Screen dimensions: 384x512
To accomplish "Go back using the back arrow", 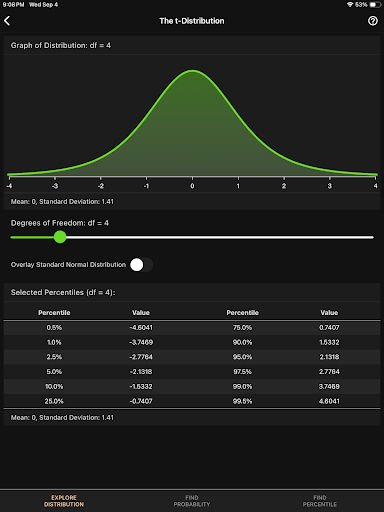I will tap(7, 21).
